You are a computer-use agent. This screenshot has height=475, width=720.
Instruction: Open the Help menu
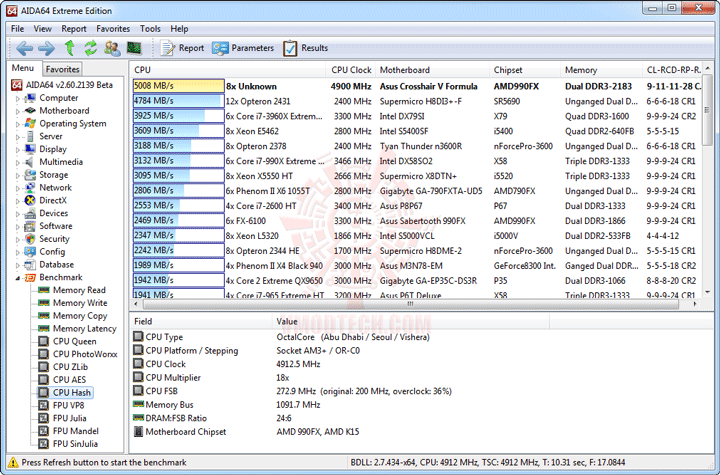(x=179, y=28)
